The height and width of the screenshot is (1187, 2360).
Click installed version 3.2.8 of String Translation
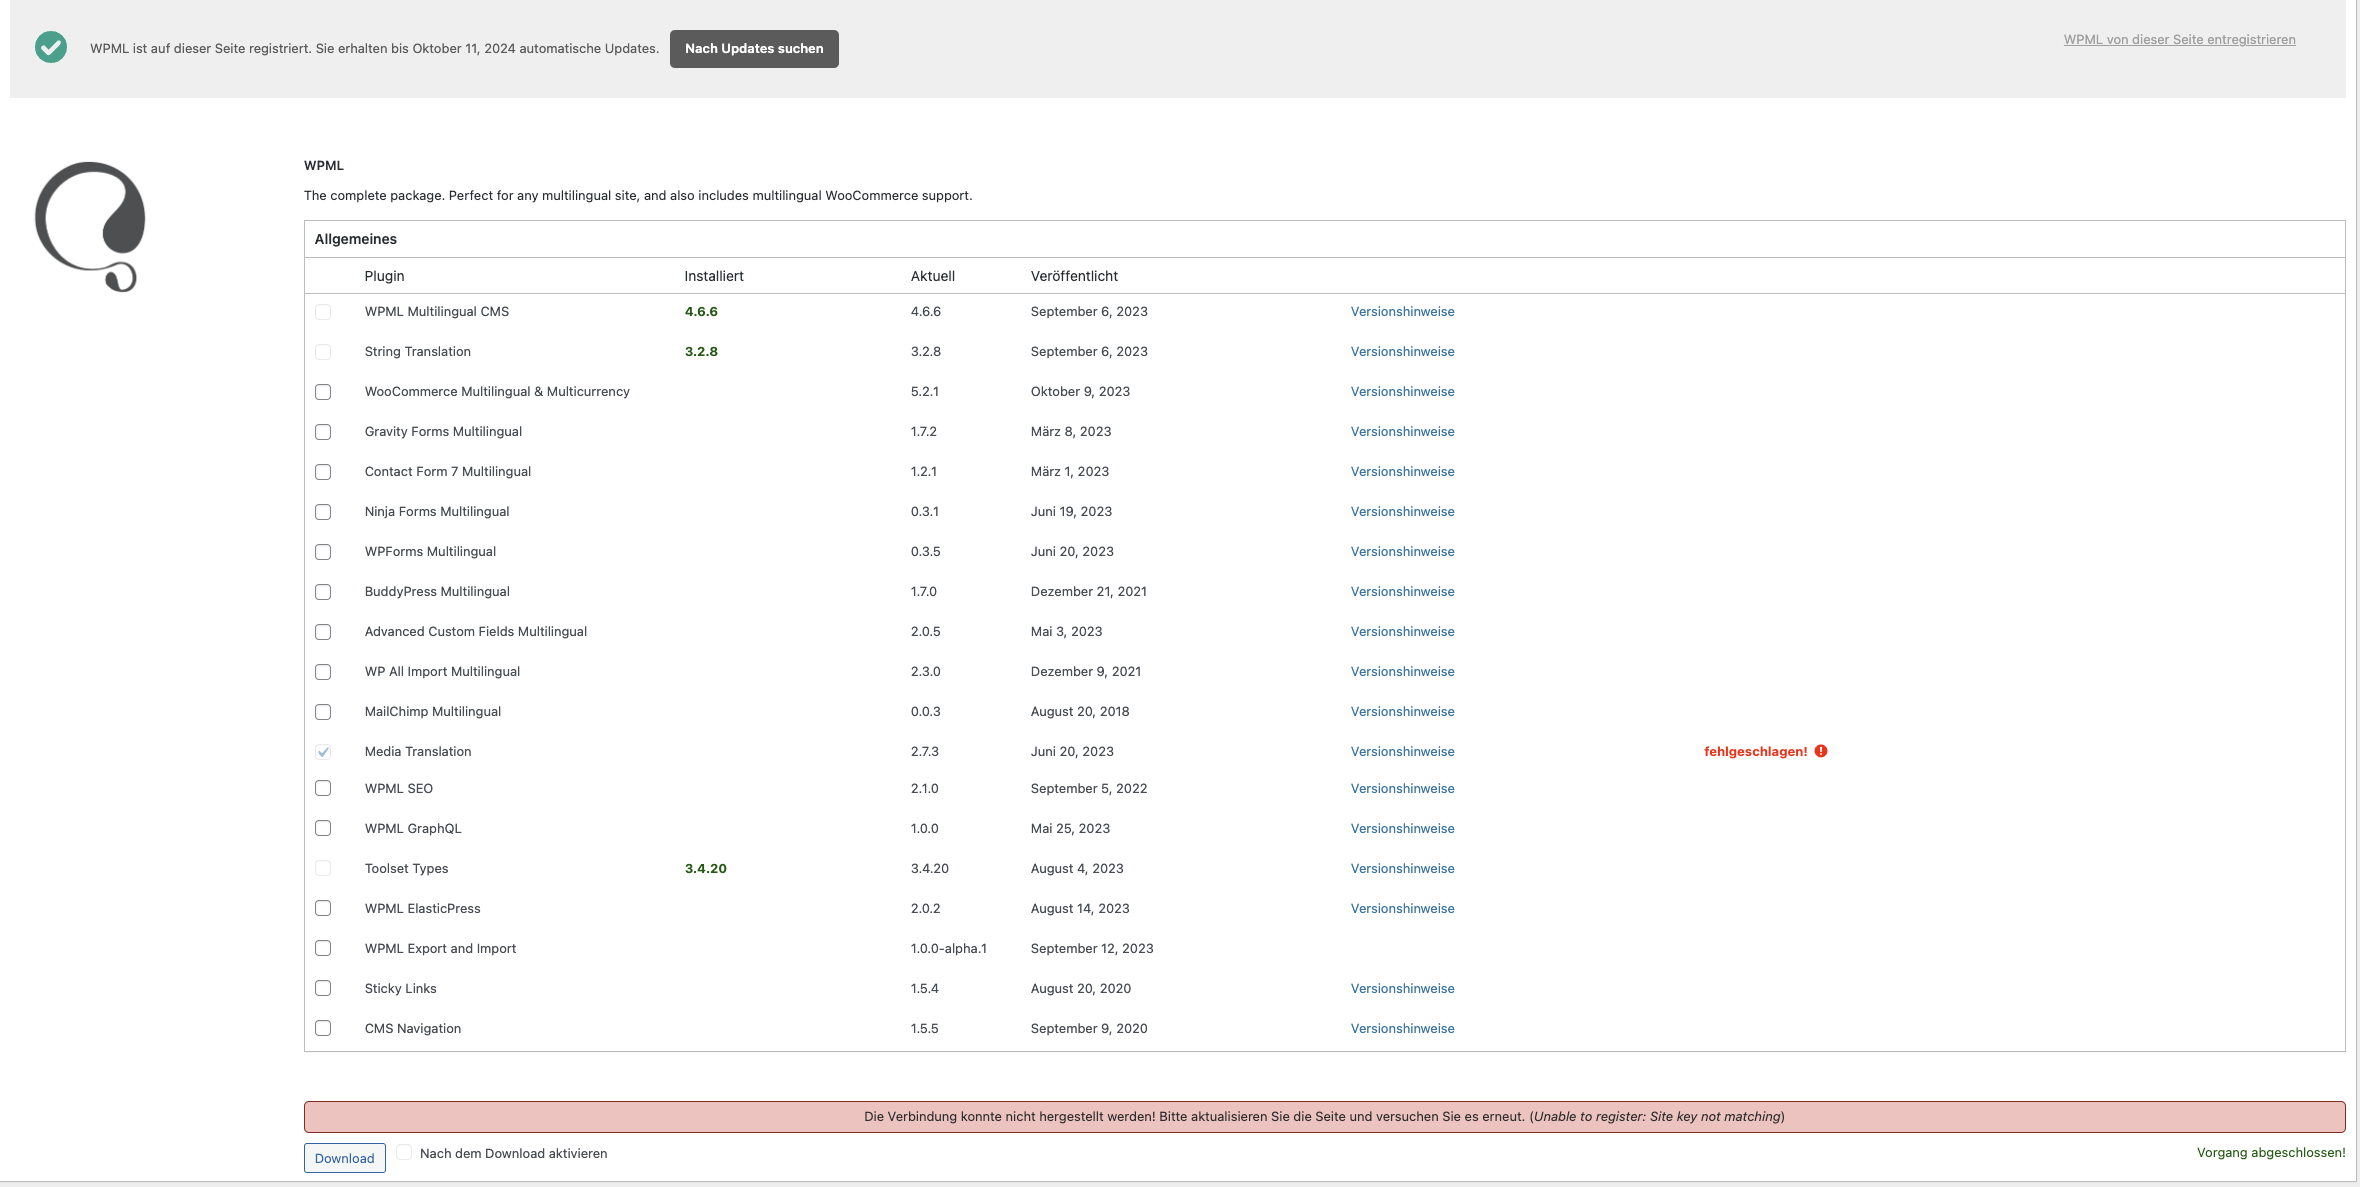701,352
